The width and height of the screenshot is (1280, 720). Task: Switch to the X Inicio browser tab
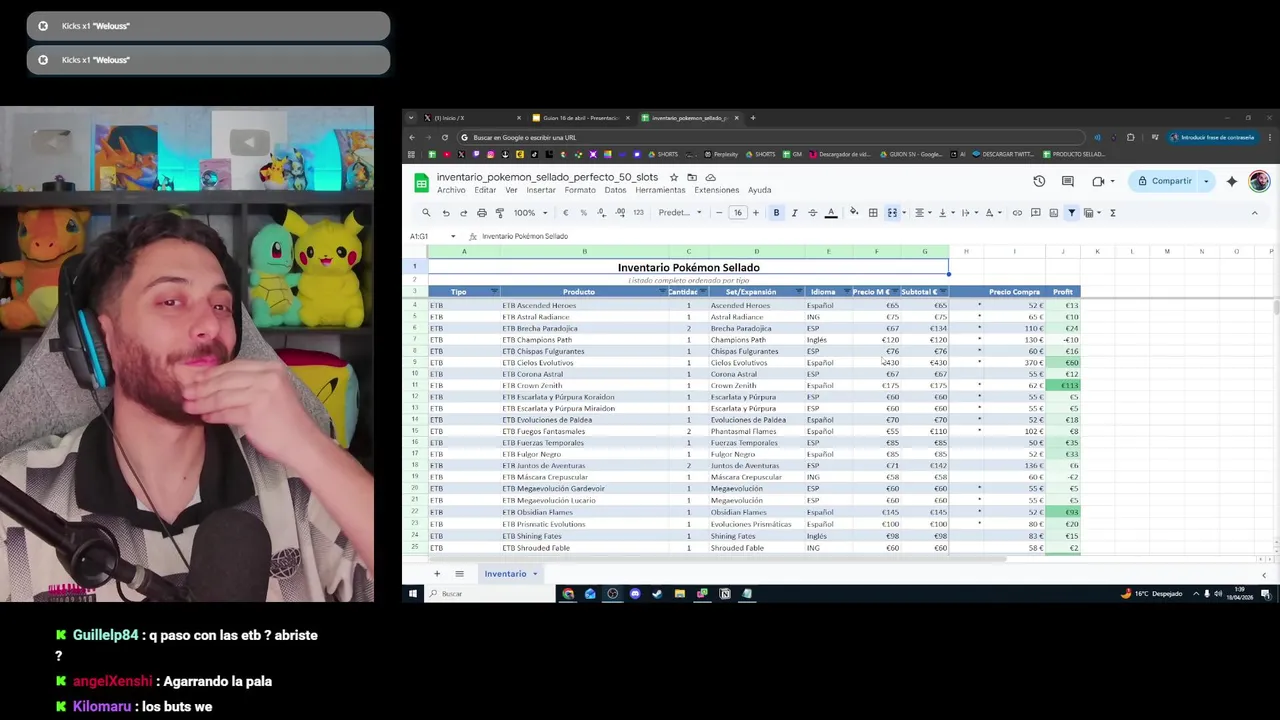coord(470,118)
